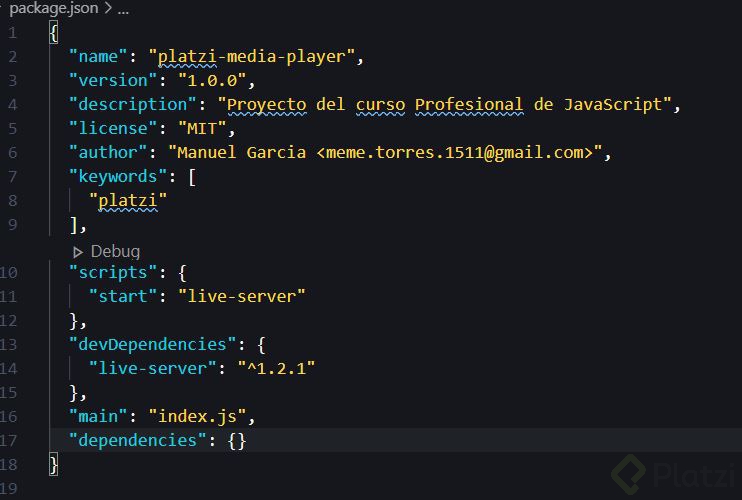Click the word JavaScript in description
Screen dimensions: 742x500
[x=613, y=105]
